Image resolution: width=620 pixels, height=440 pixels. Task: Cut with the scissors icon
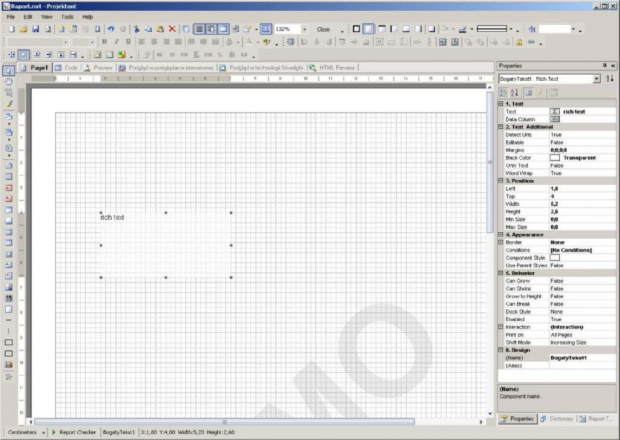[x=136, y=29]
